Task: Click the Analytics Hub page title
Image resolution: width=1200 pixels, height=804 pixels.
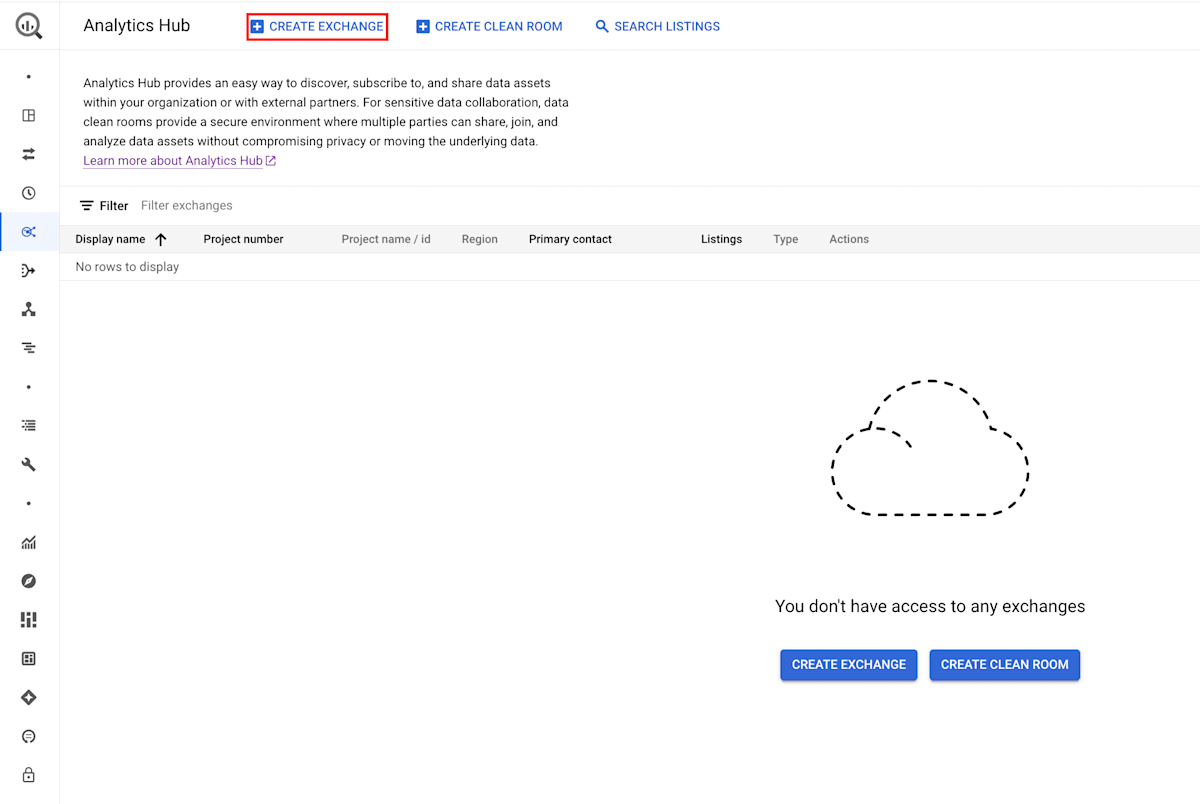Action: pos(137,26)
